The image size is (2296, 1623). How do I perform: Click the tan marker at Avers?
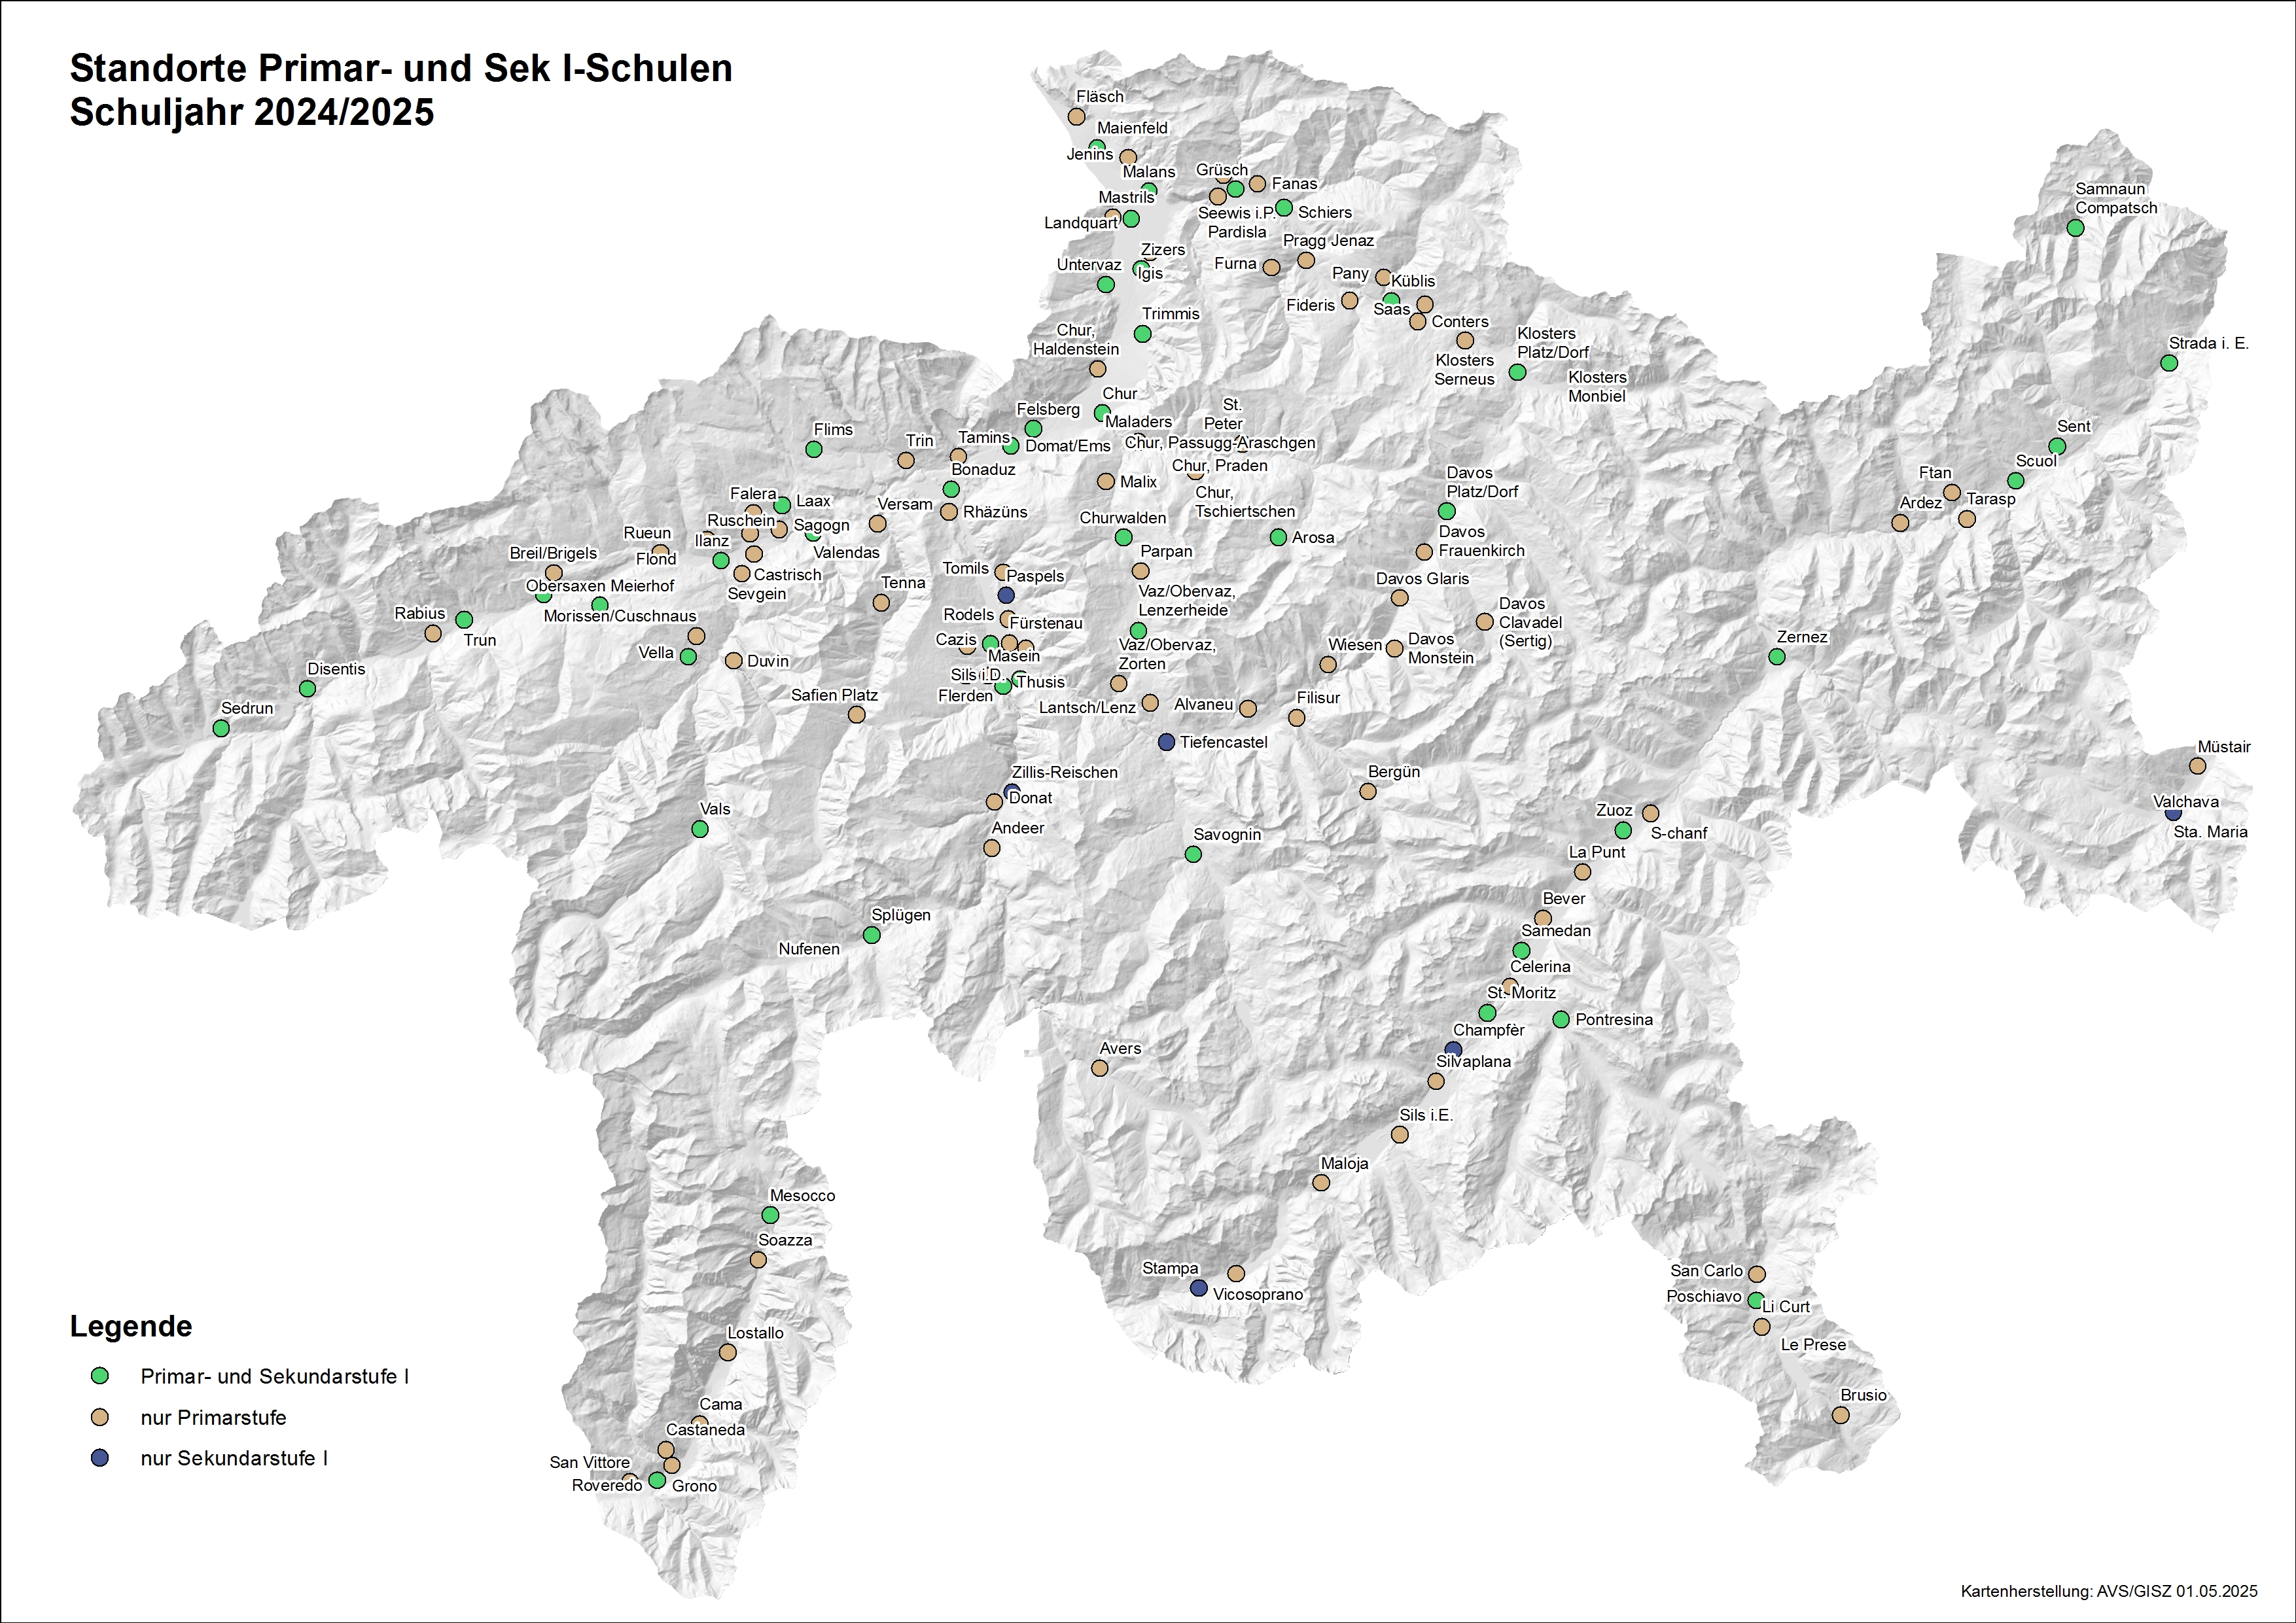coord(1099,1068)
